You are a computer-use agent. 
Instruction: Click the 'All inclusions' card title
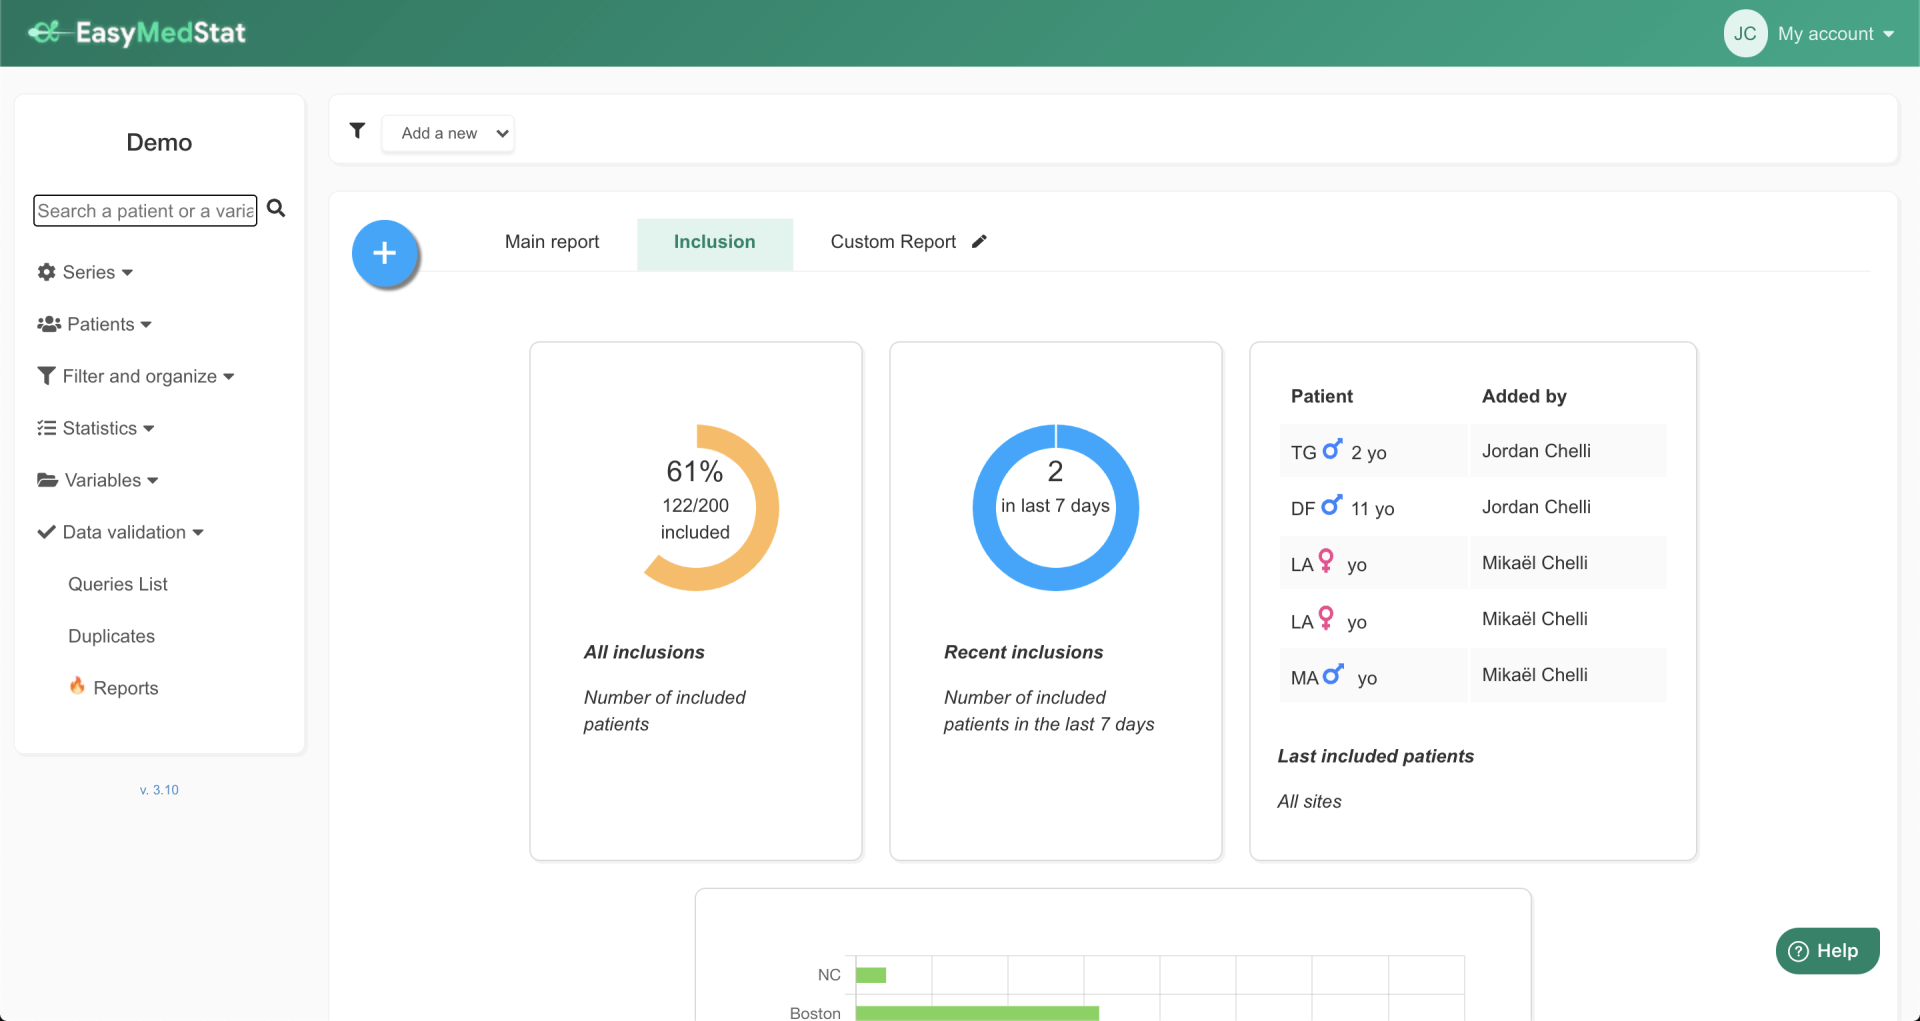coord(644,652)
